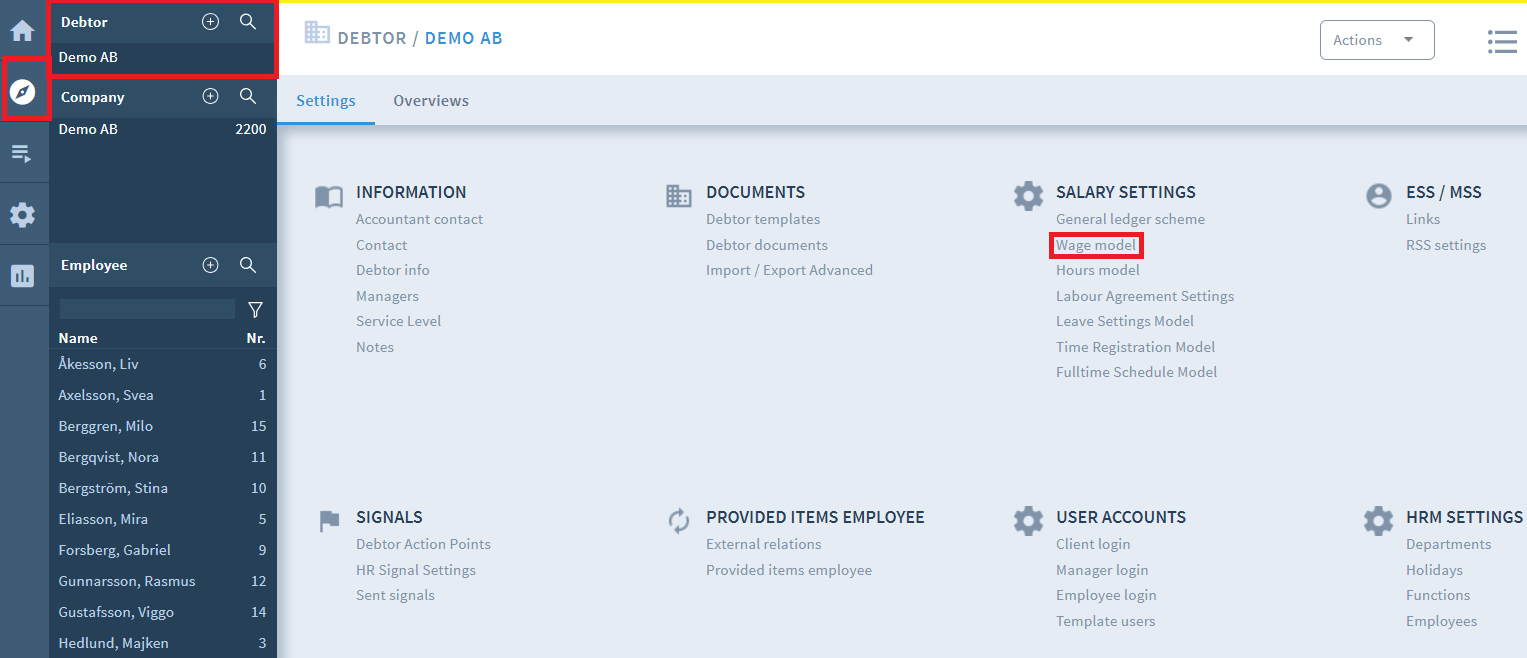Open Leave Settings Model link
Image resolution: width=1527 pixels, height=658 pixels.
(1125, 321)
